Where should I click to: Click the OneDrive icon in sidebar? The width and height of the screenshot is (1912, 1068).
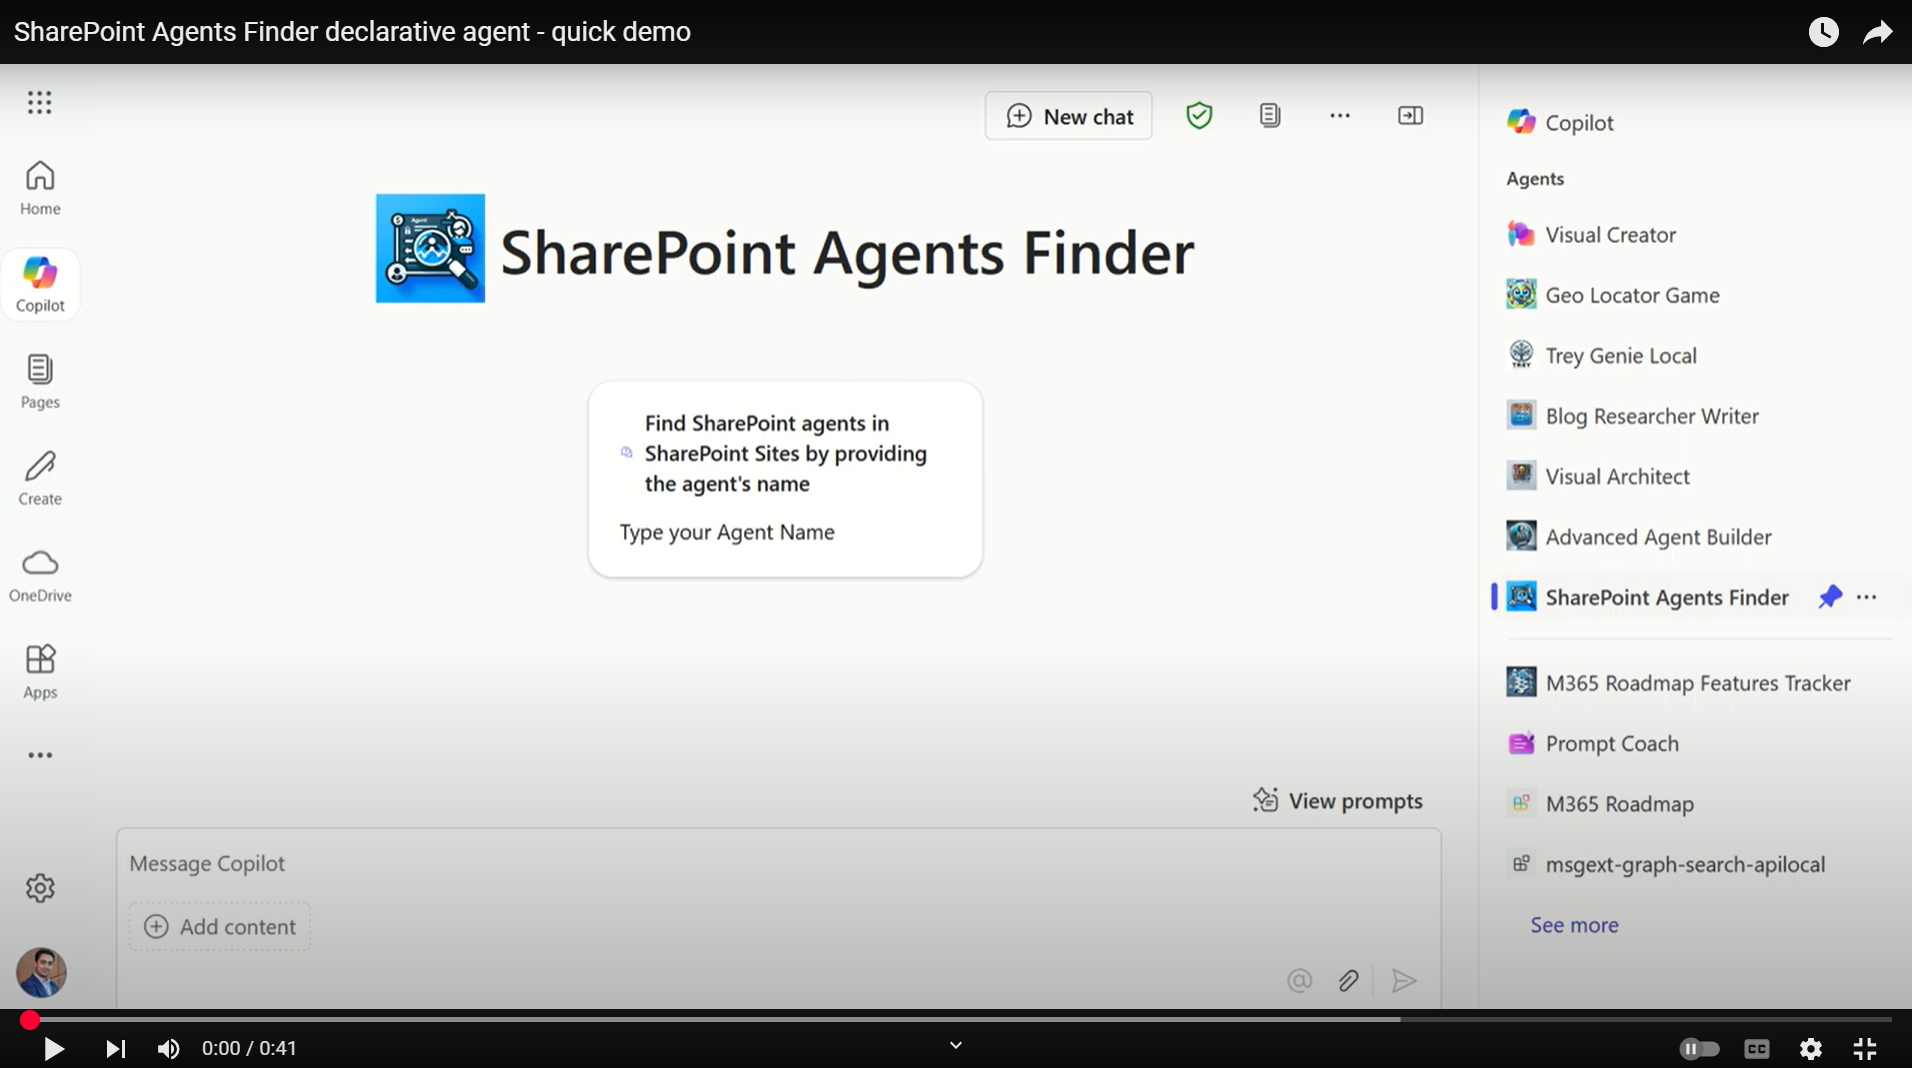(x=40, y=573)
